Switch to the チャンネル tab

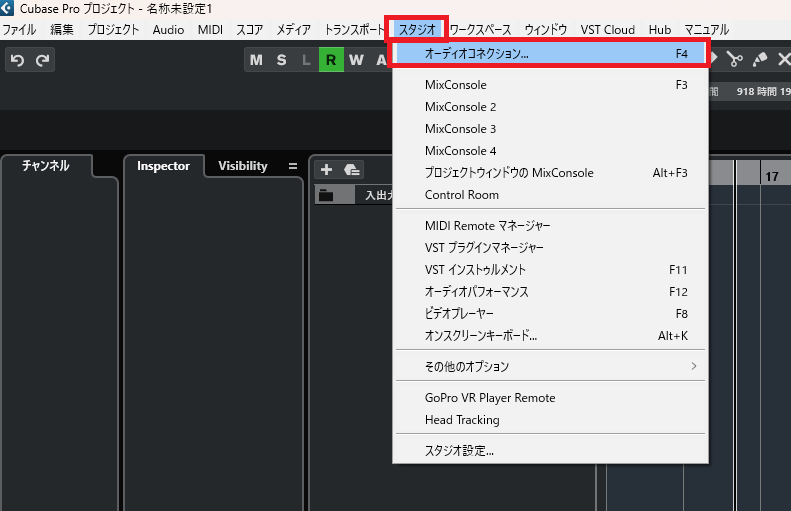[x=46, y=165]
